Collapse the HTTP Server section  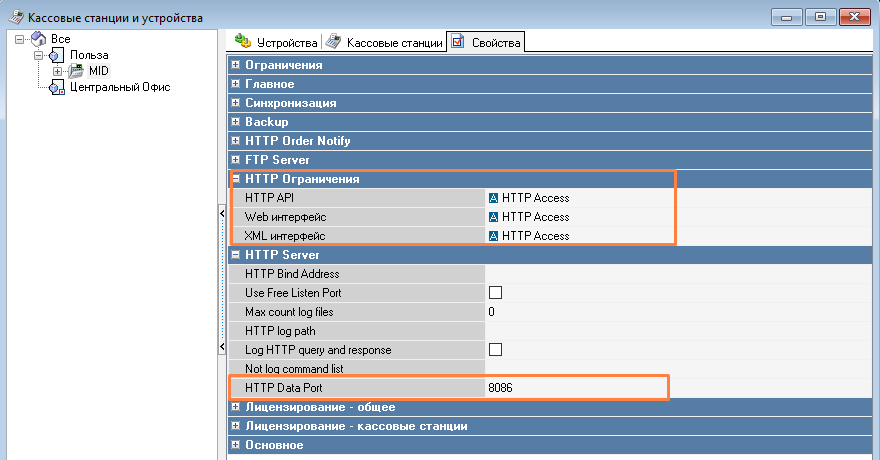click(x=236, y=255)
